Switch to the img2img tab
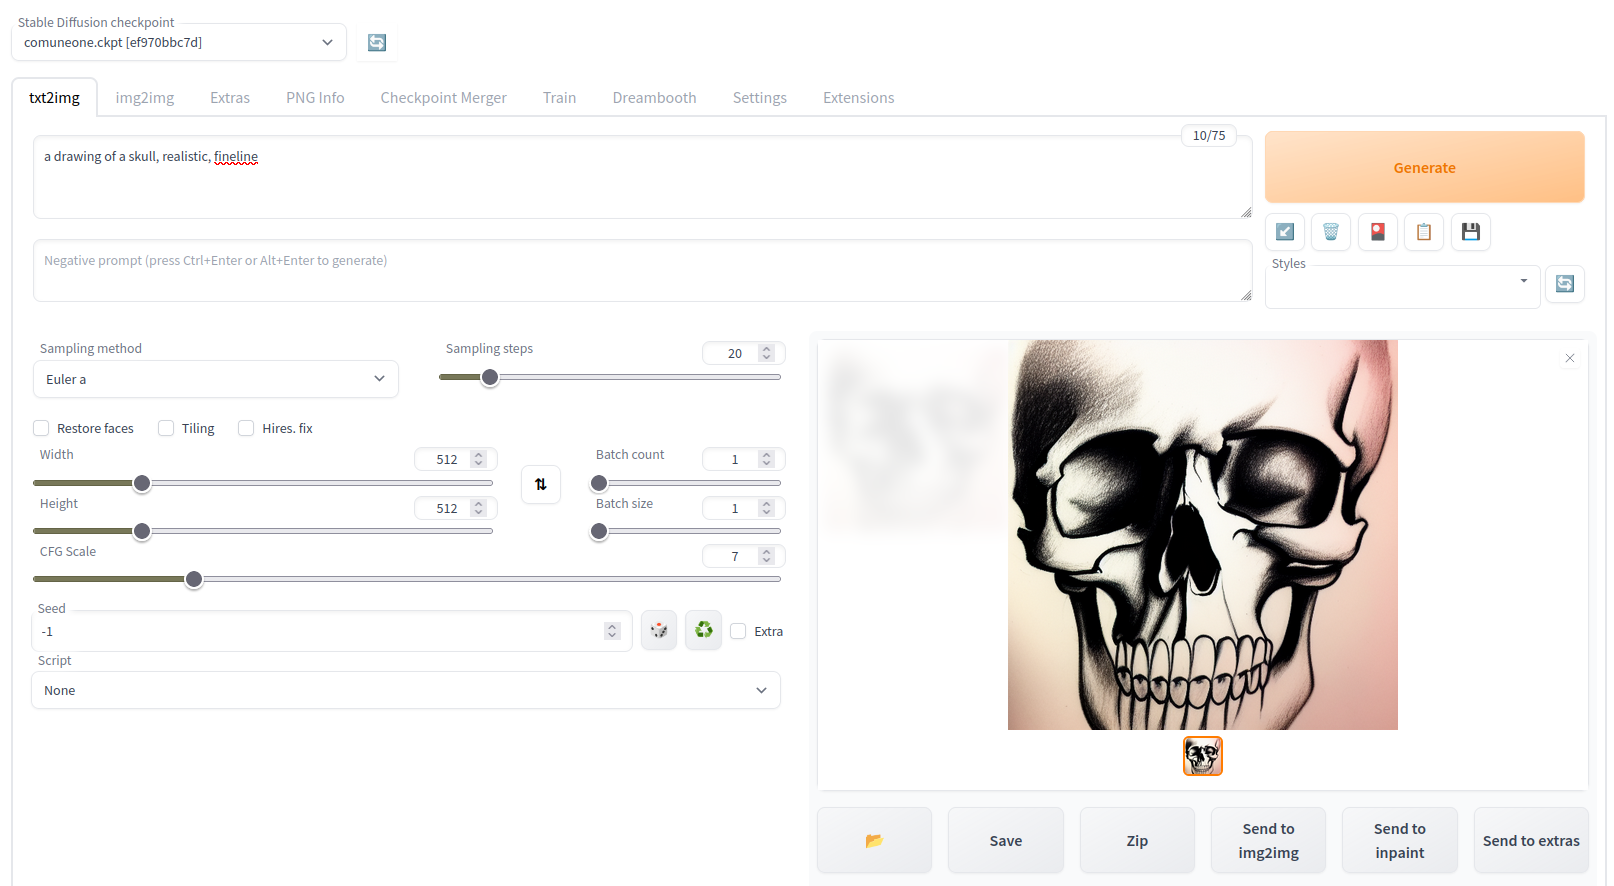The width and height of the screenshot is (1614, 886). [x=145, y=98]
